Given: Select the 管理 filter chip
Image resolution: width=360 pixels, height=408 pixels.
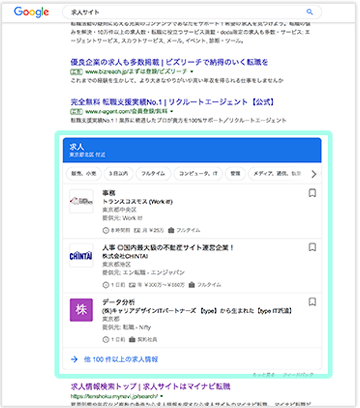Looking at the screenshot, I should pos(235,174).
